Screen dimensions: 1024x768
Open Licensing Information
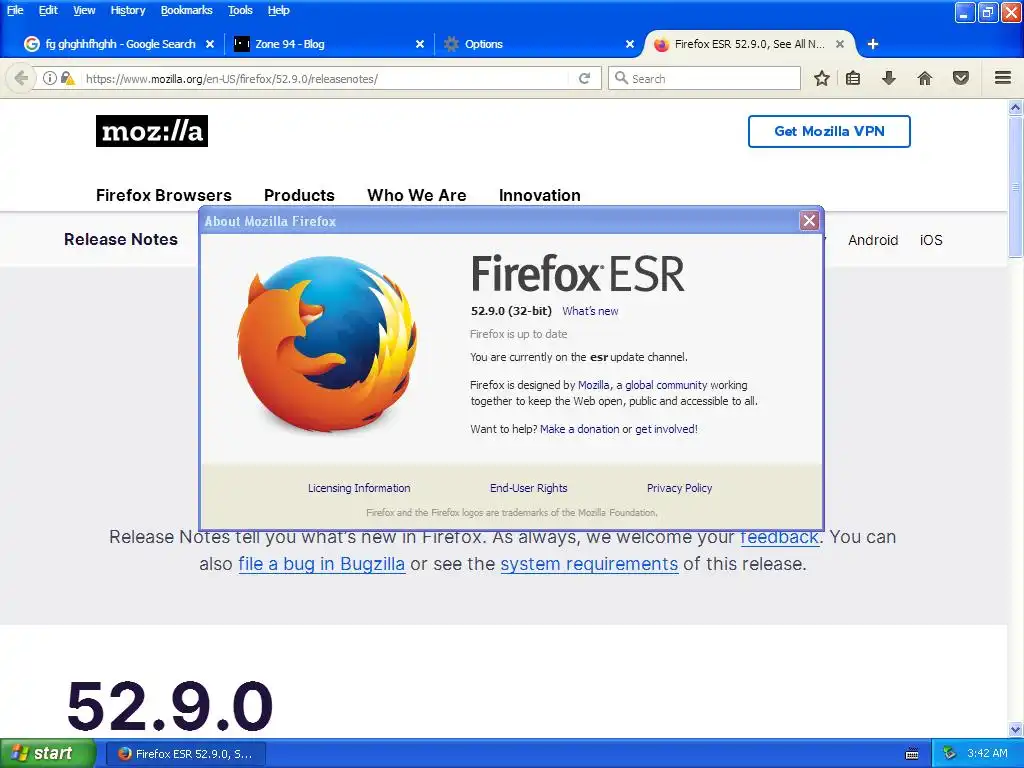coord(359,488)
